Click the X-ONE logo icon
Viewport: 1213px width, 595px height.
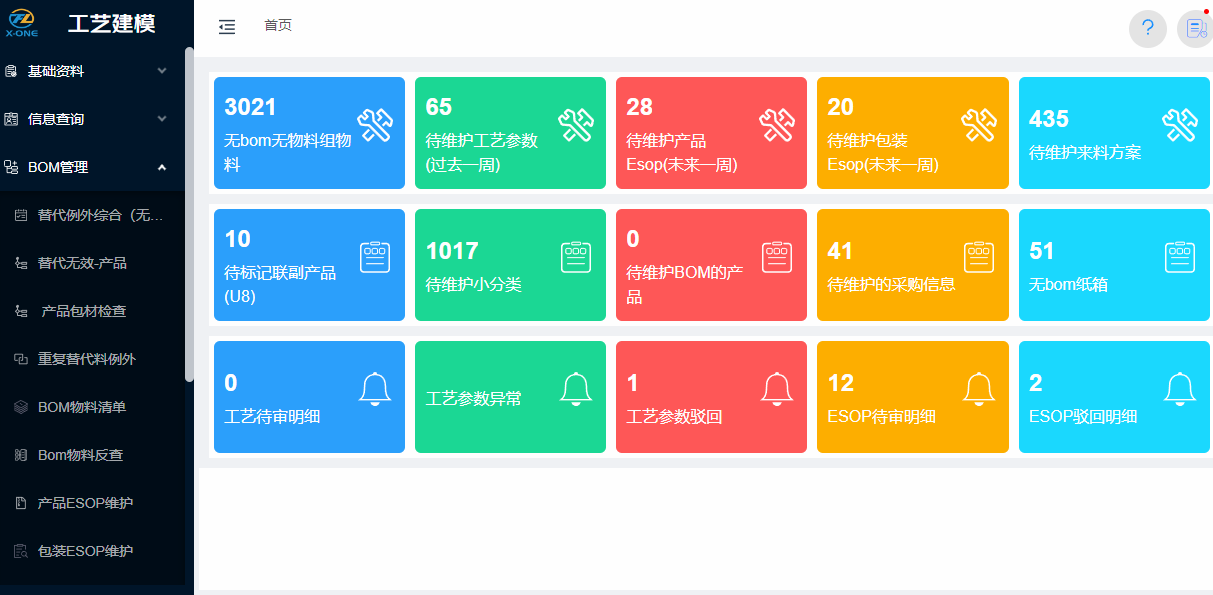click(x=21, y=23)
